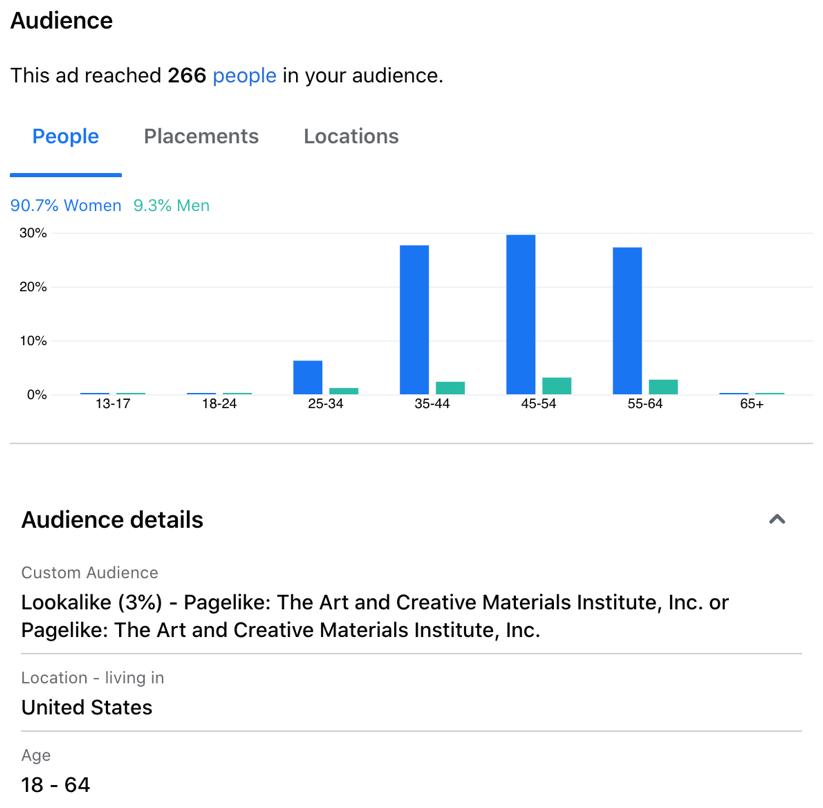Click the women bar for 45-54
This screenshot has height=808, width=823.
[520, 315]
